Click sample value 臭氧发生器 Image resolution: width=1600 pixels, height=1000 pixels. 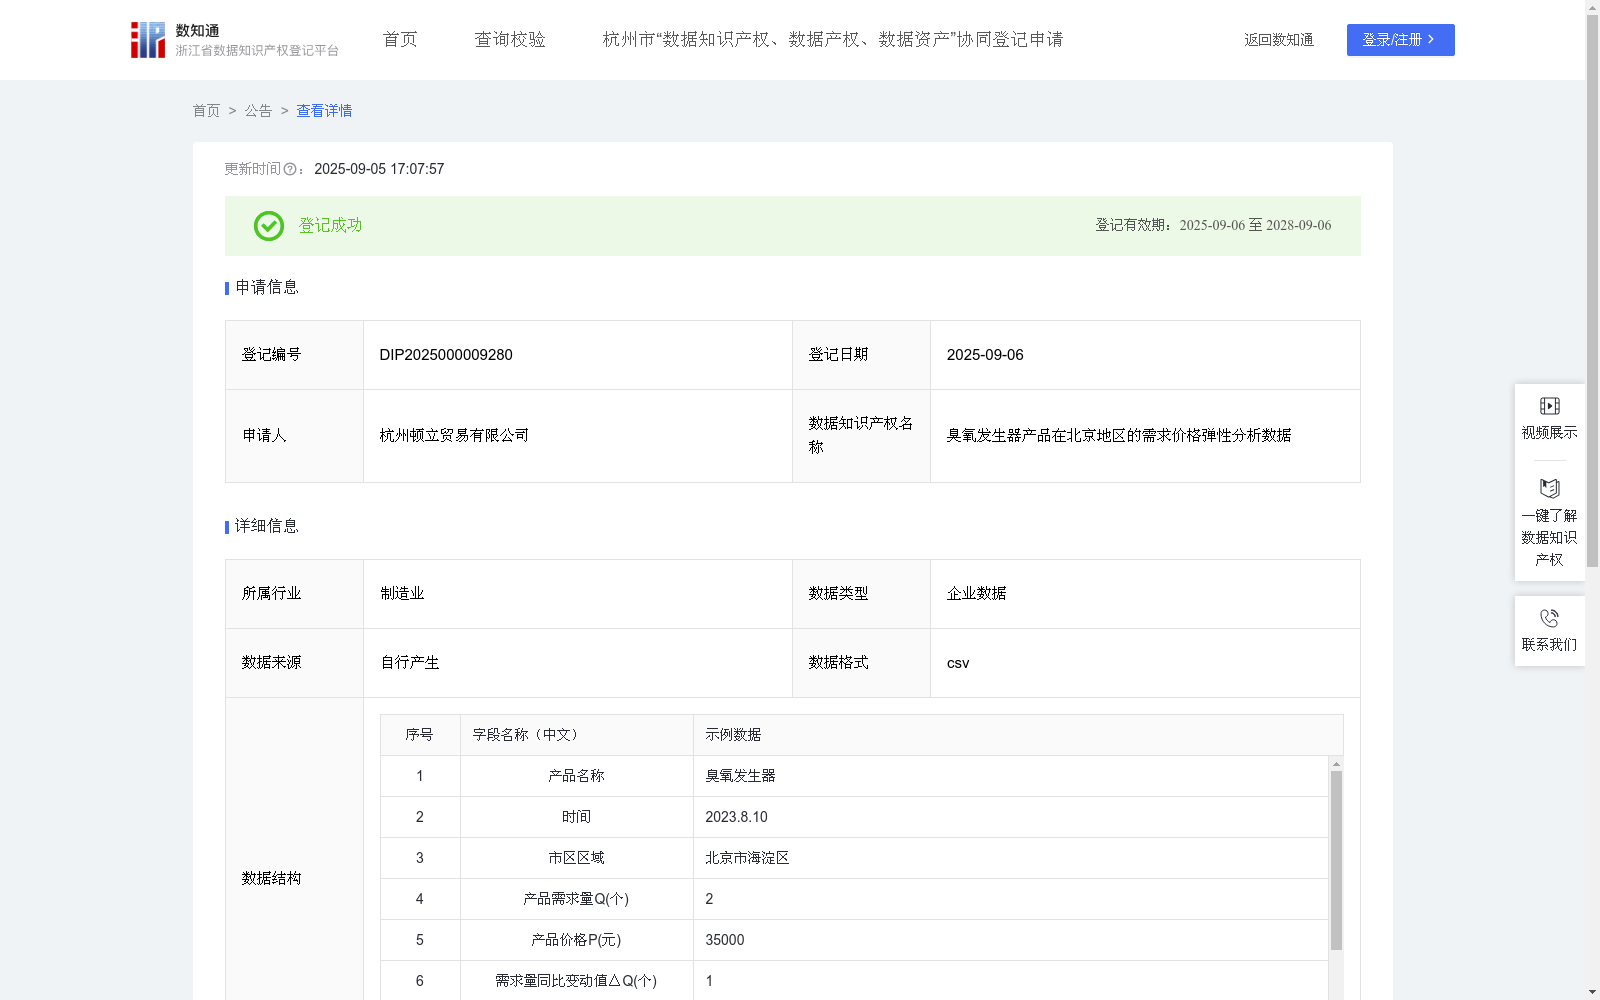click(740, 776)
